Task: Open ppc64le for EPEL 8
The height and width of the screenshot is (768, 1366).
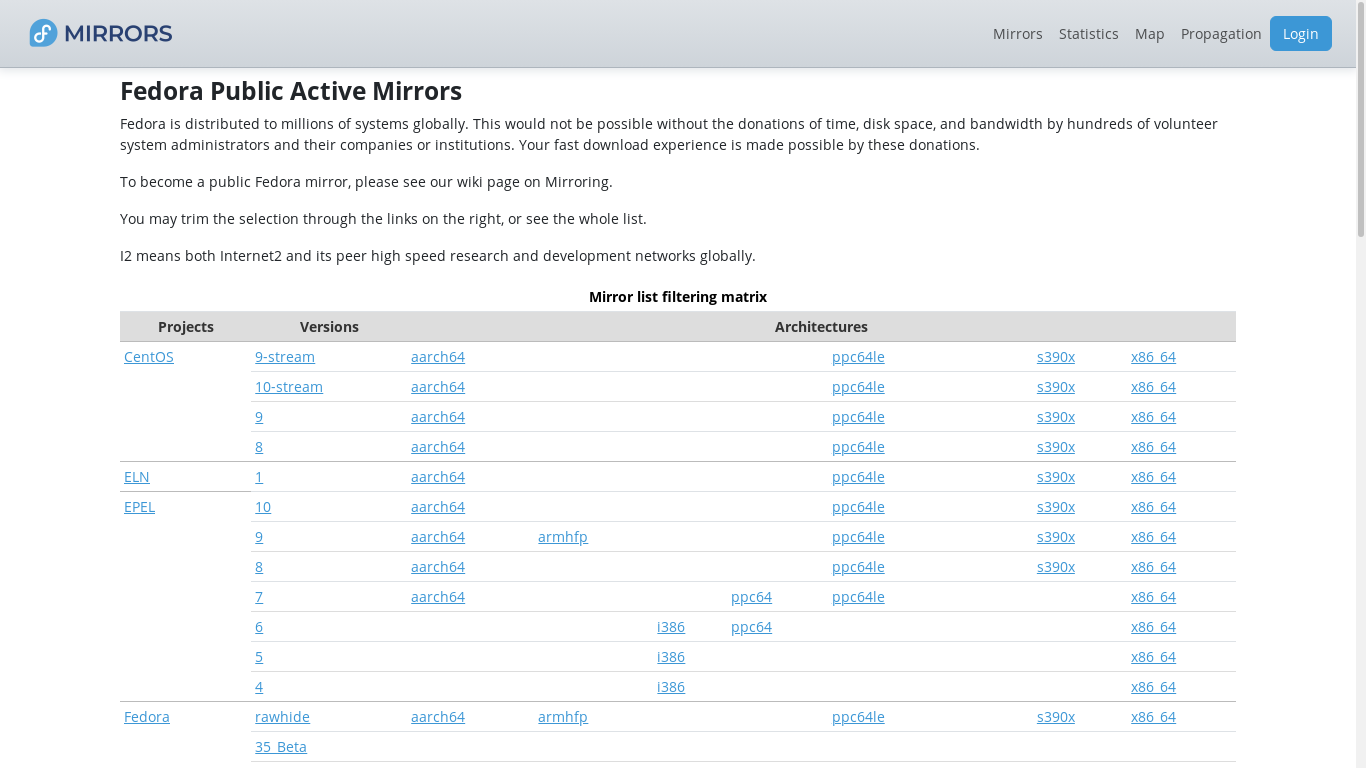Action: click(x=858, y=567)
